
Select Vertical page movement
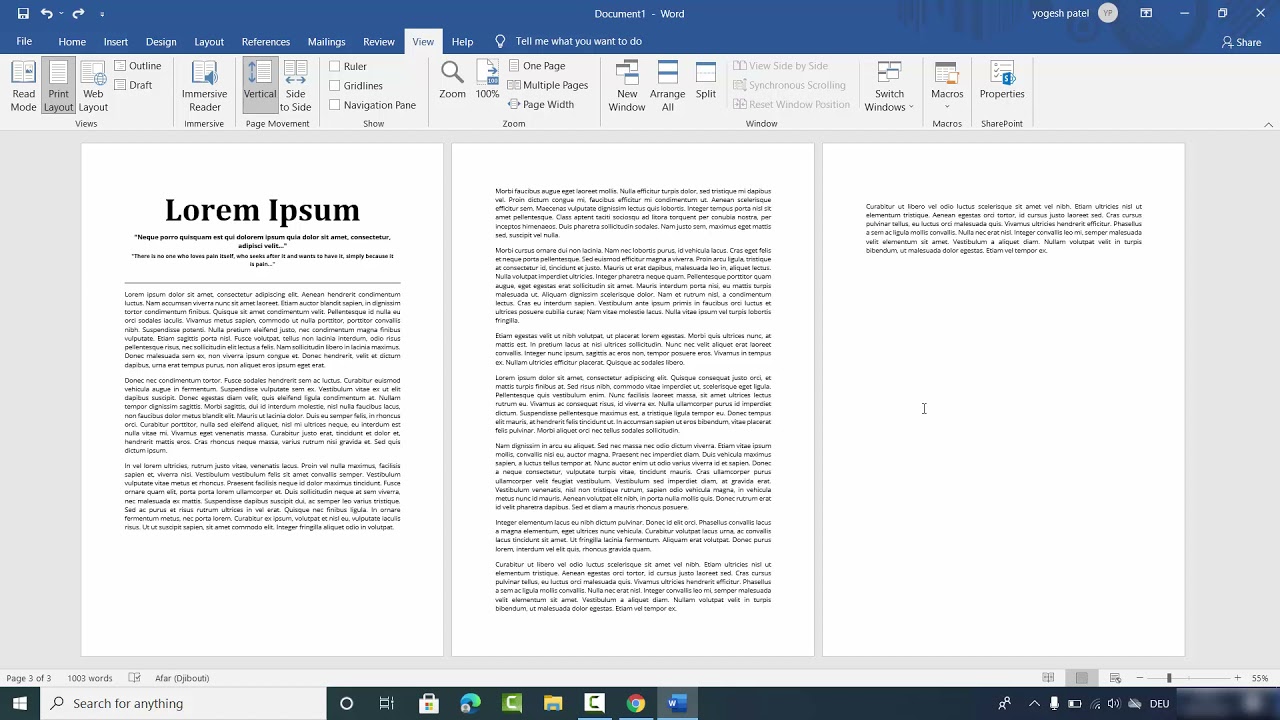260,87
